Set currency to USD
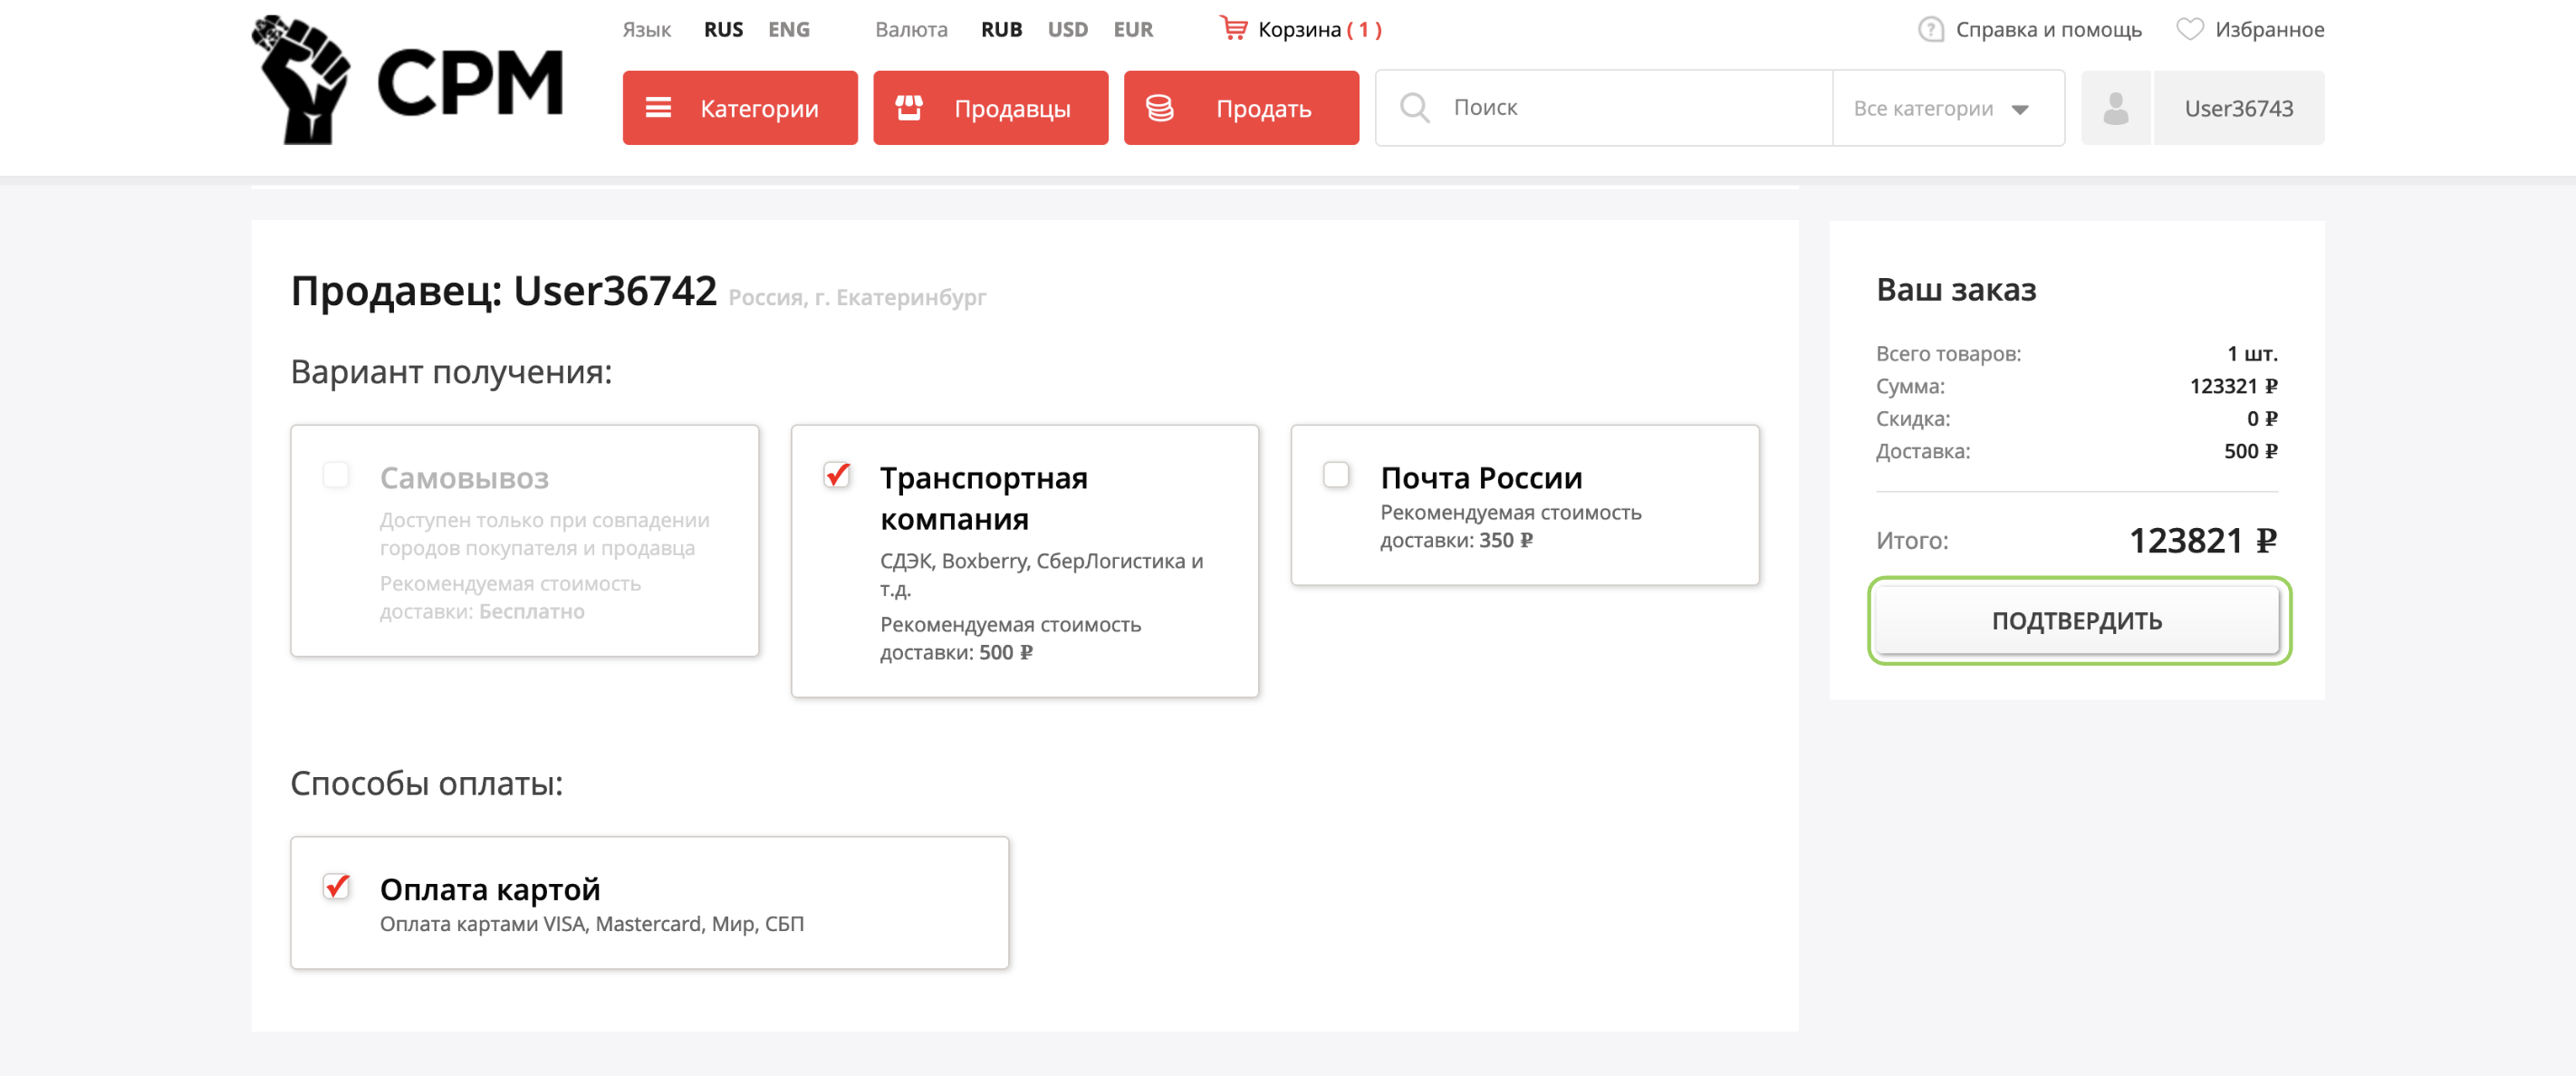The image size is (2576, 1076). [x=1067, y=29]
